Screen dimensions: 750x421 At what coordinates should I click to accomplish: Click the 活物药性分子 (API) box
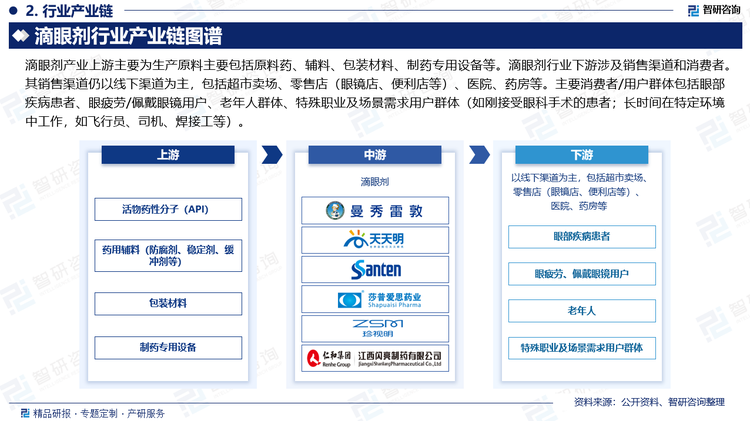[x=168, y=210]
